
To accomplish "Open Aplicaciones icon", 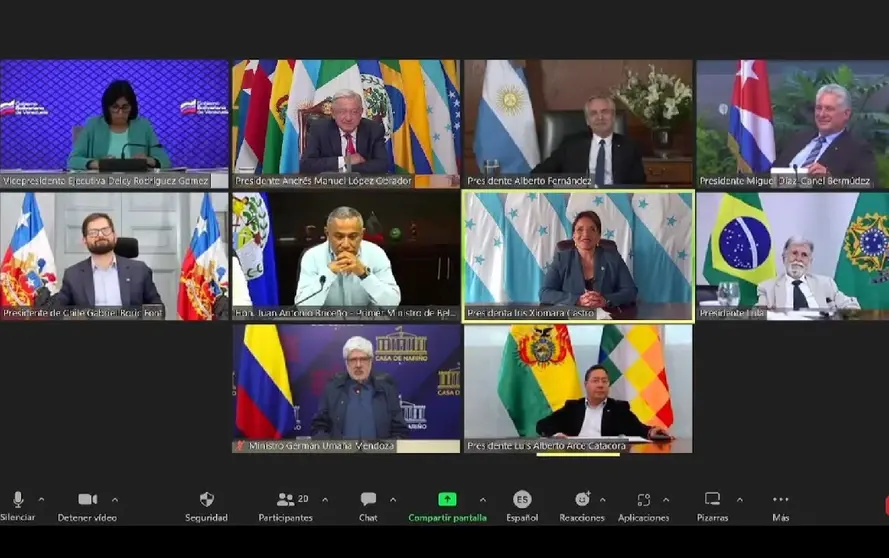I will click(x=644, y=499).
